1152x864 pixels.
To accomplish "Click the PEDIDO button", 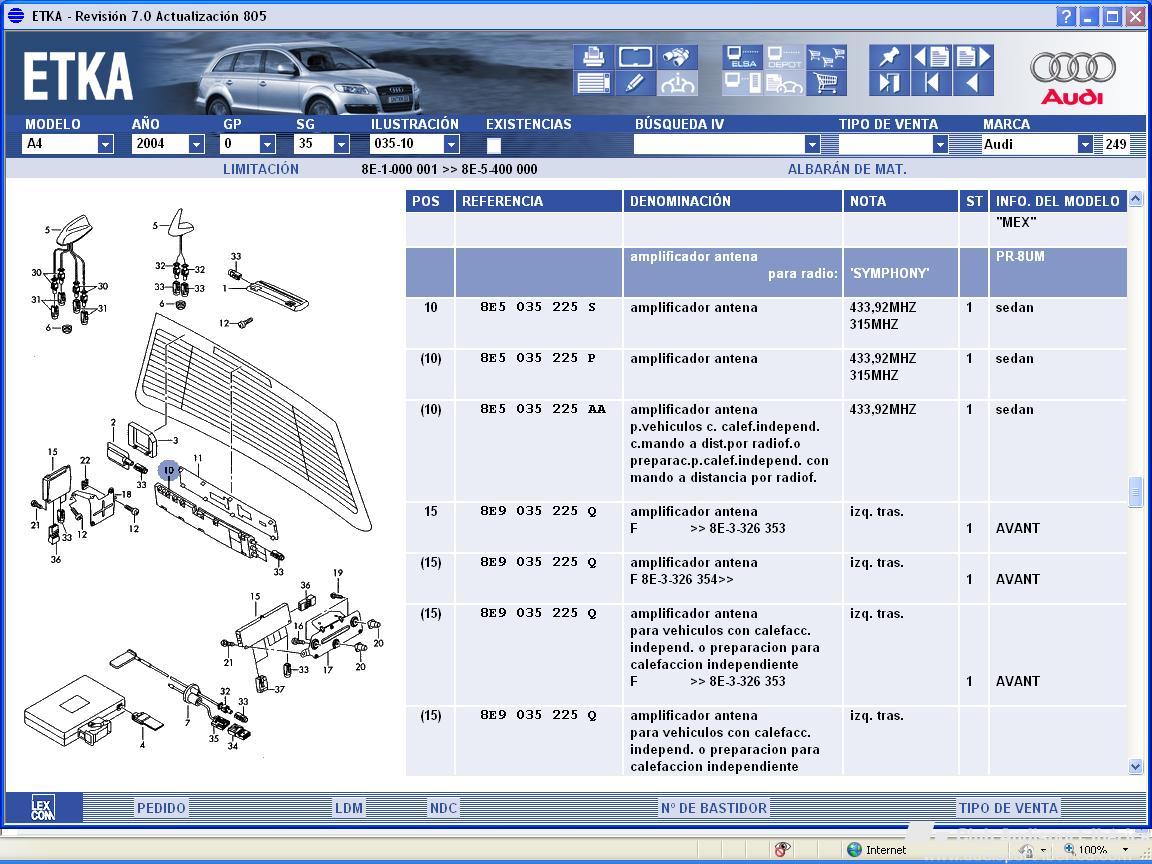I will coord(161,808).
